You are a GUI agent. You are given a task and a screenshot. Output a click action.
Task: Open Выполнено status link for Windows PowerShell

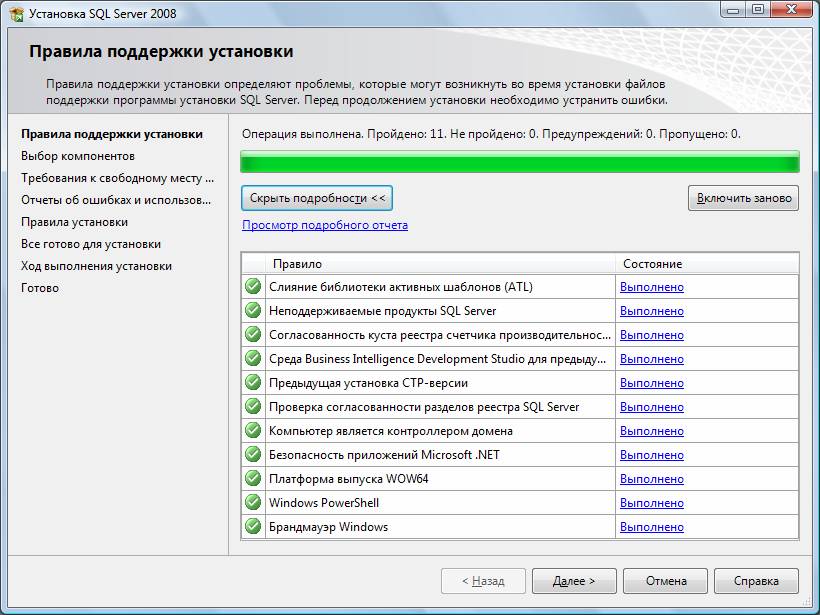click(x=652, y=503)
